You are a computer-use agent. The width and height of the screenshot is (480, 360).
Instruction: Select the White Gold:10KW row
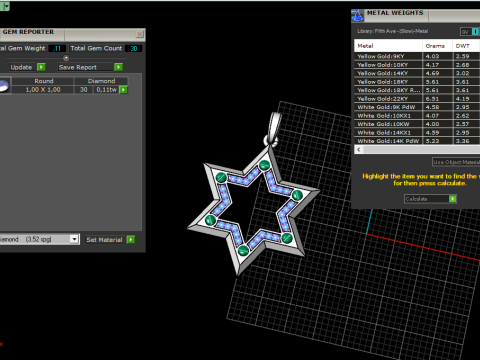pos(417,124)
